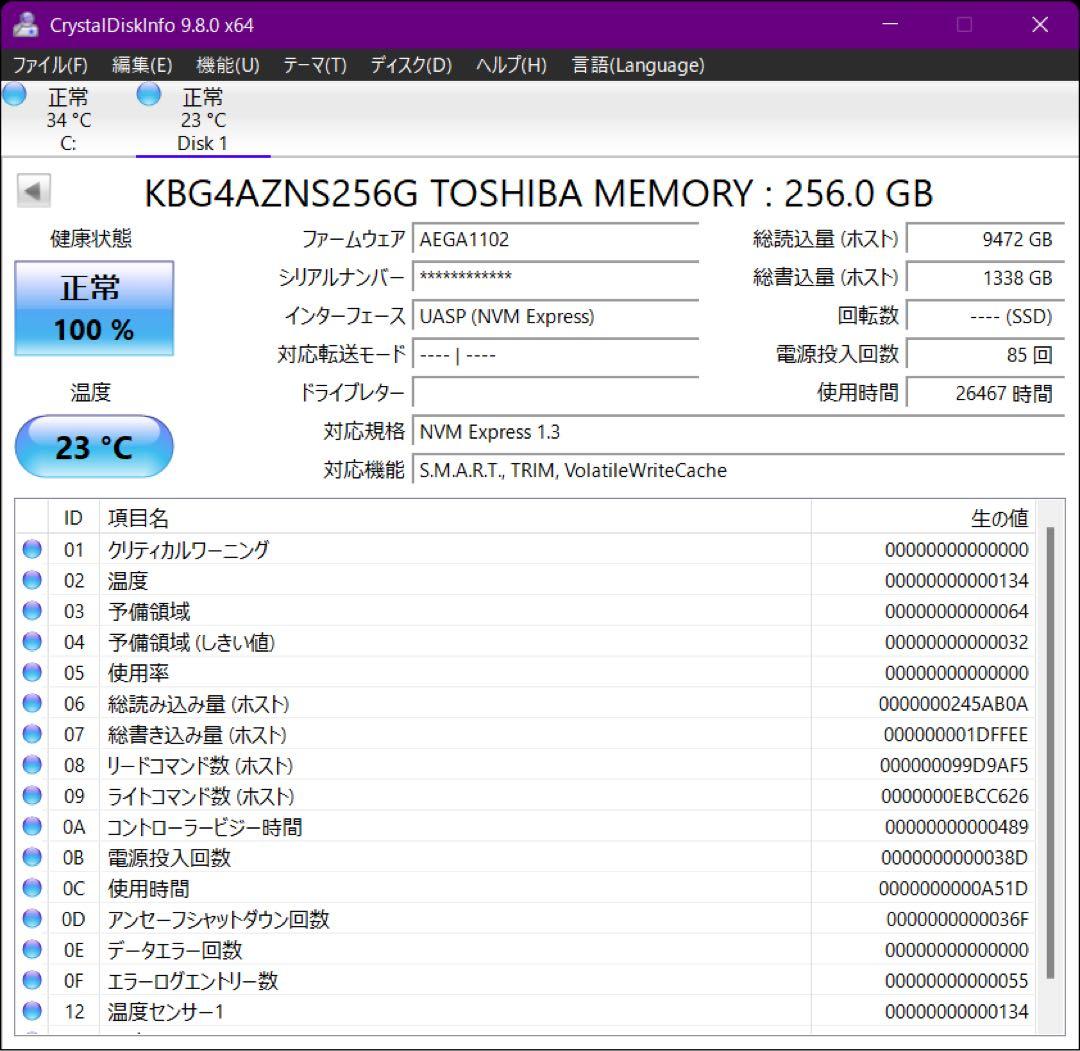
Task: Click the 1338 GB total writes value
Action: tap(985, 278)
